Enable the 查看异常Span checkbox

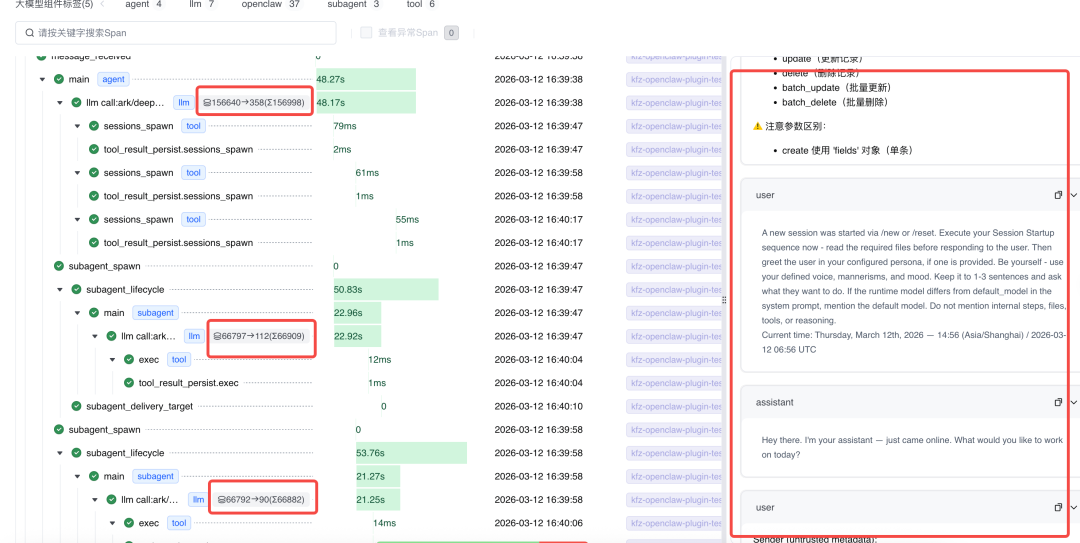tap(366, 32)
